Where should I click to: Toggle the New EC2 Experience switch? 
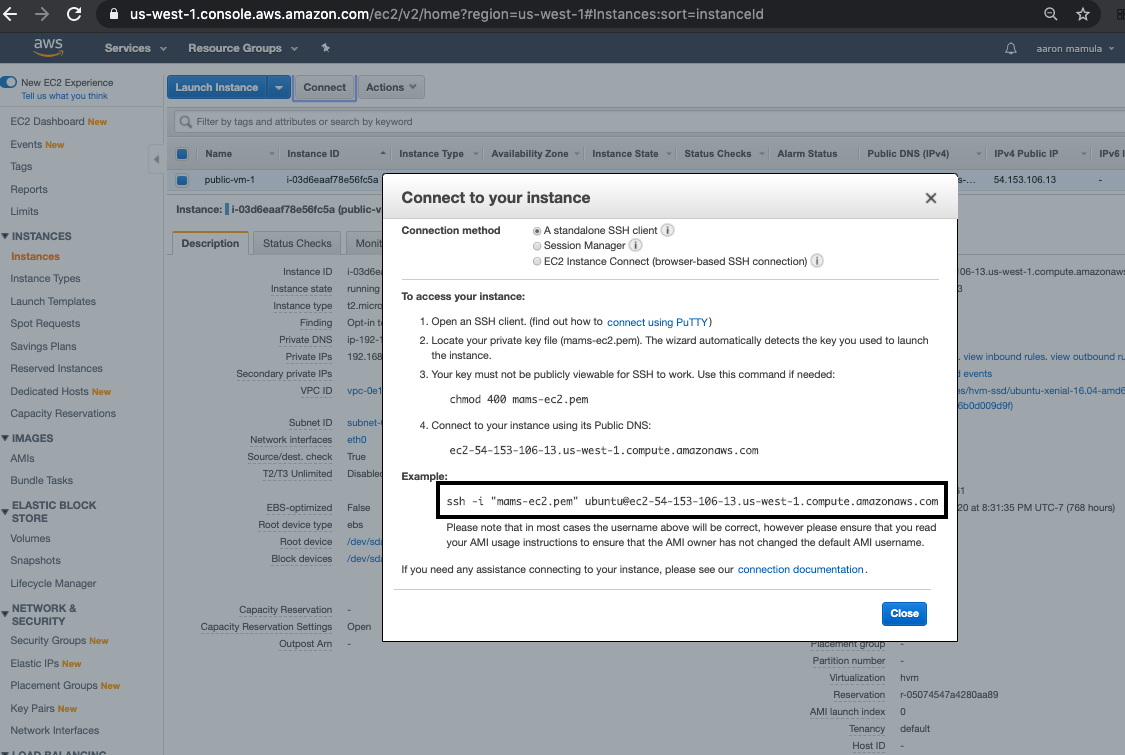[x=9, y=82]
